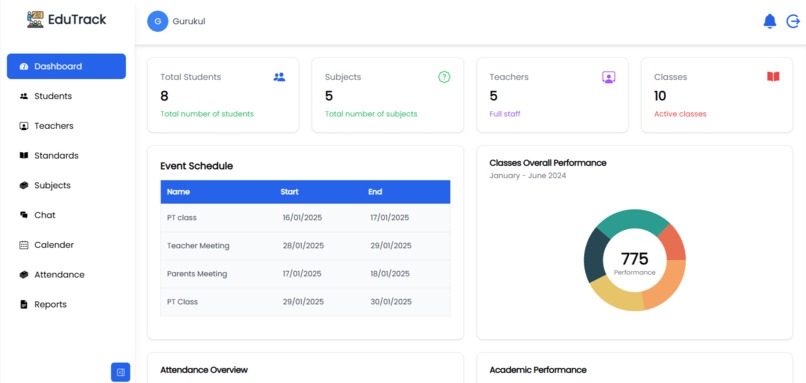Click the Dashboard gauge icon
Screen dimensions: 806x383
point(24,67)
